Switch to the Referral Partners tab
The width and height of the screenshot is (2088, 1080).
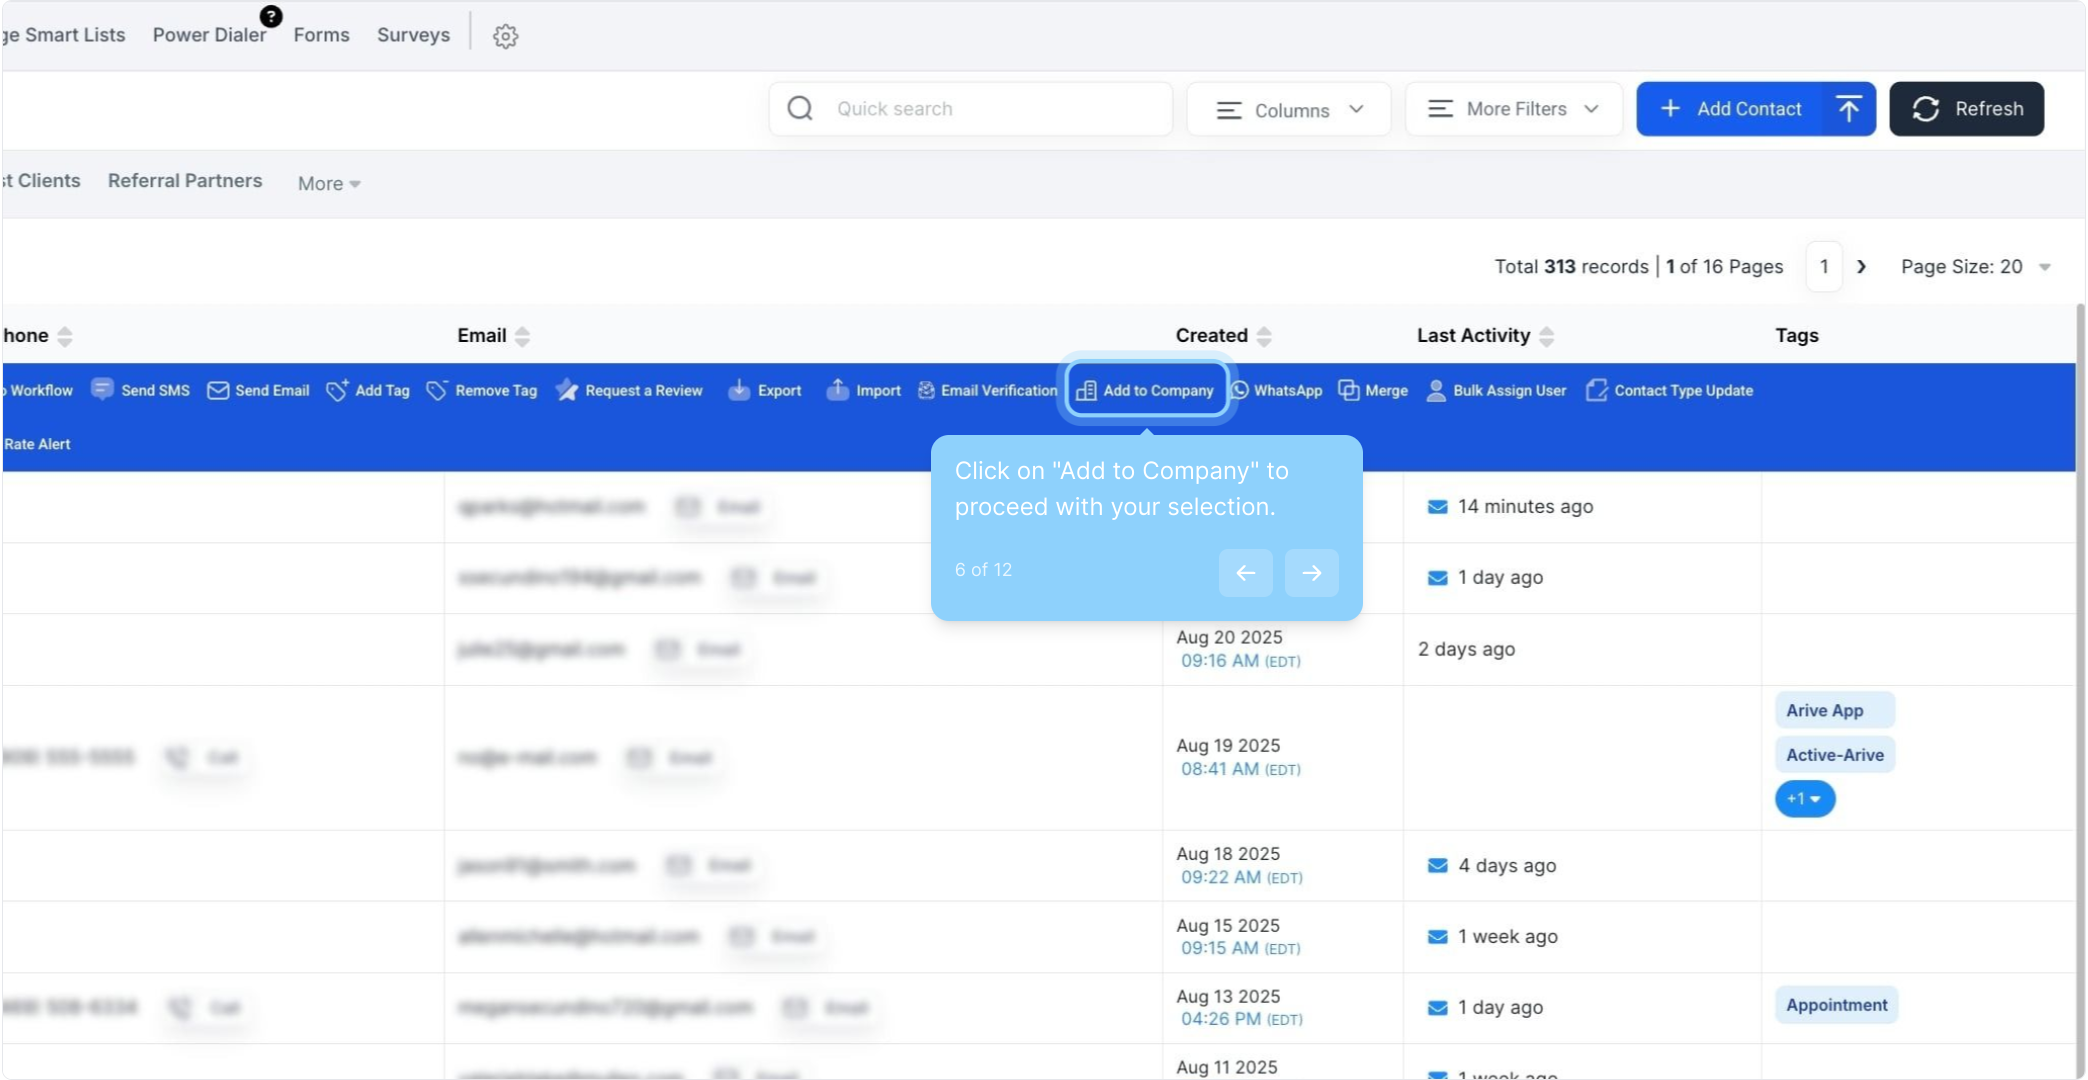pos(185,181)
